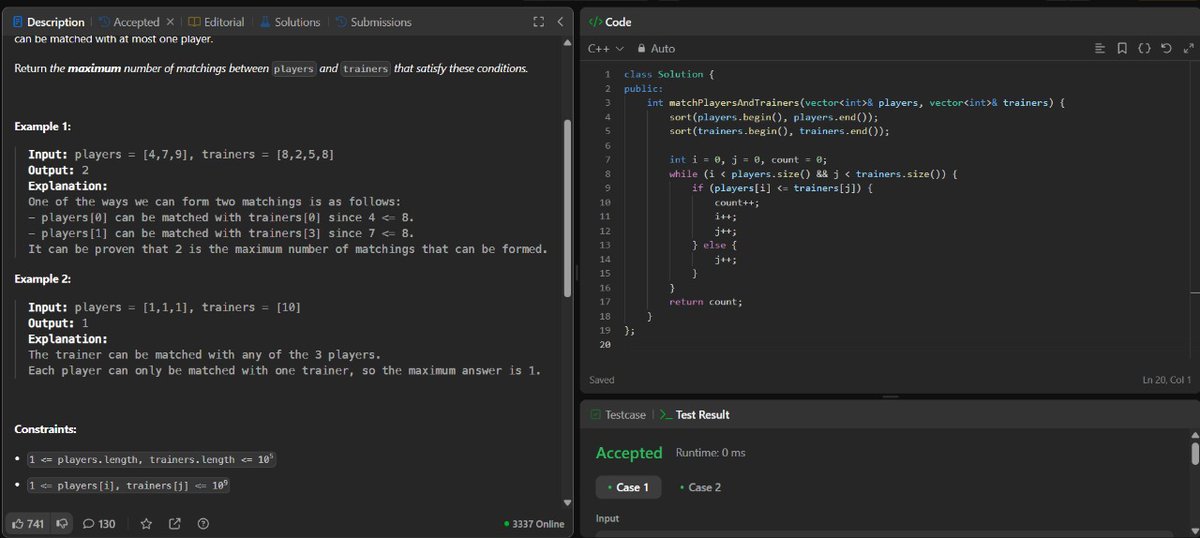Image resolution: width=1200 pixels, height=538 pixels.
Task: Switch to the Testcase tab
Action: 619,415
